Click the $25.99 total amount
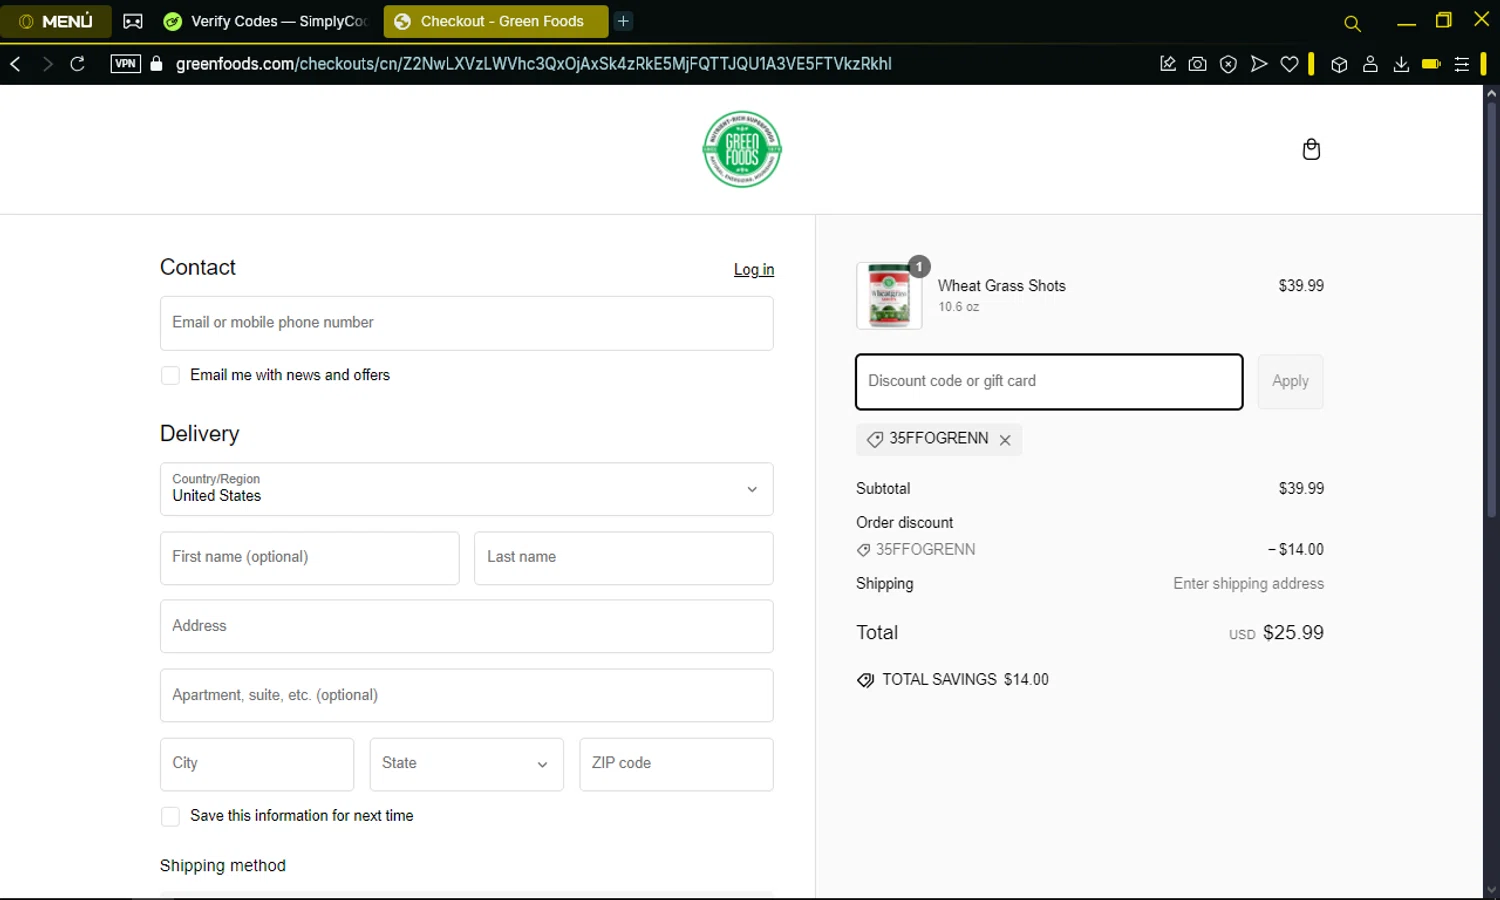The width and height of the screenshot is (1500, 900). click(1293, 633)
